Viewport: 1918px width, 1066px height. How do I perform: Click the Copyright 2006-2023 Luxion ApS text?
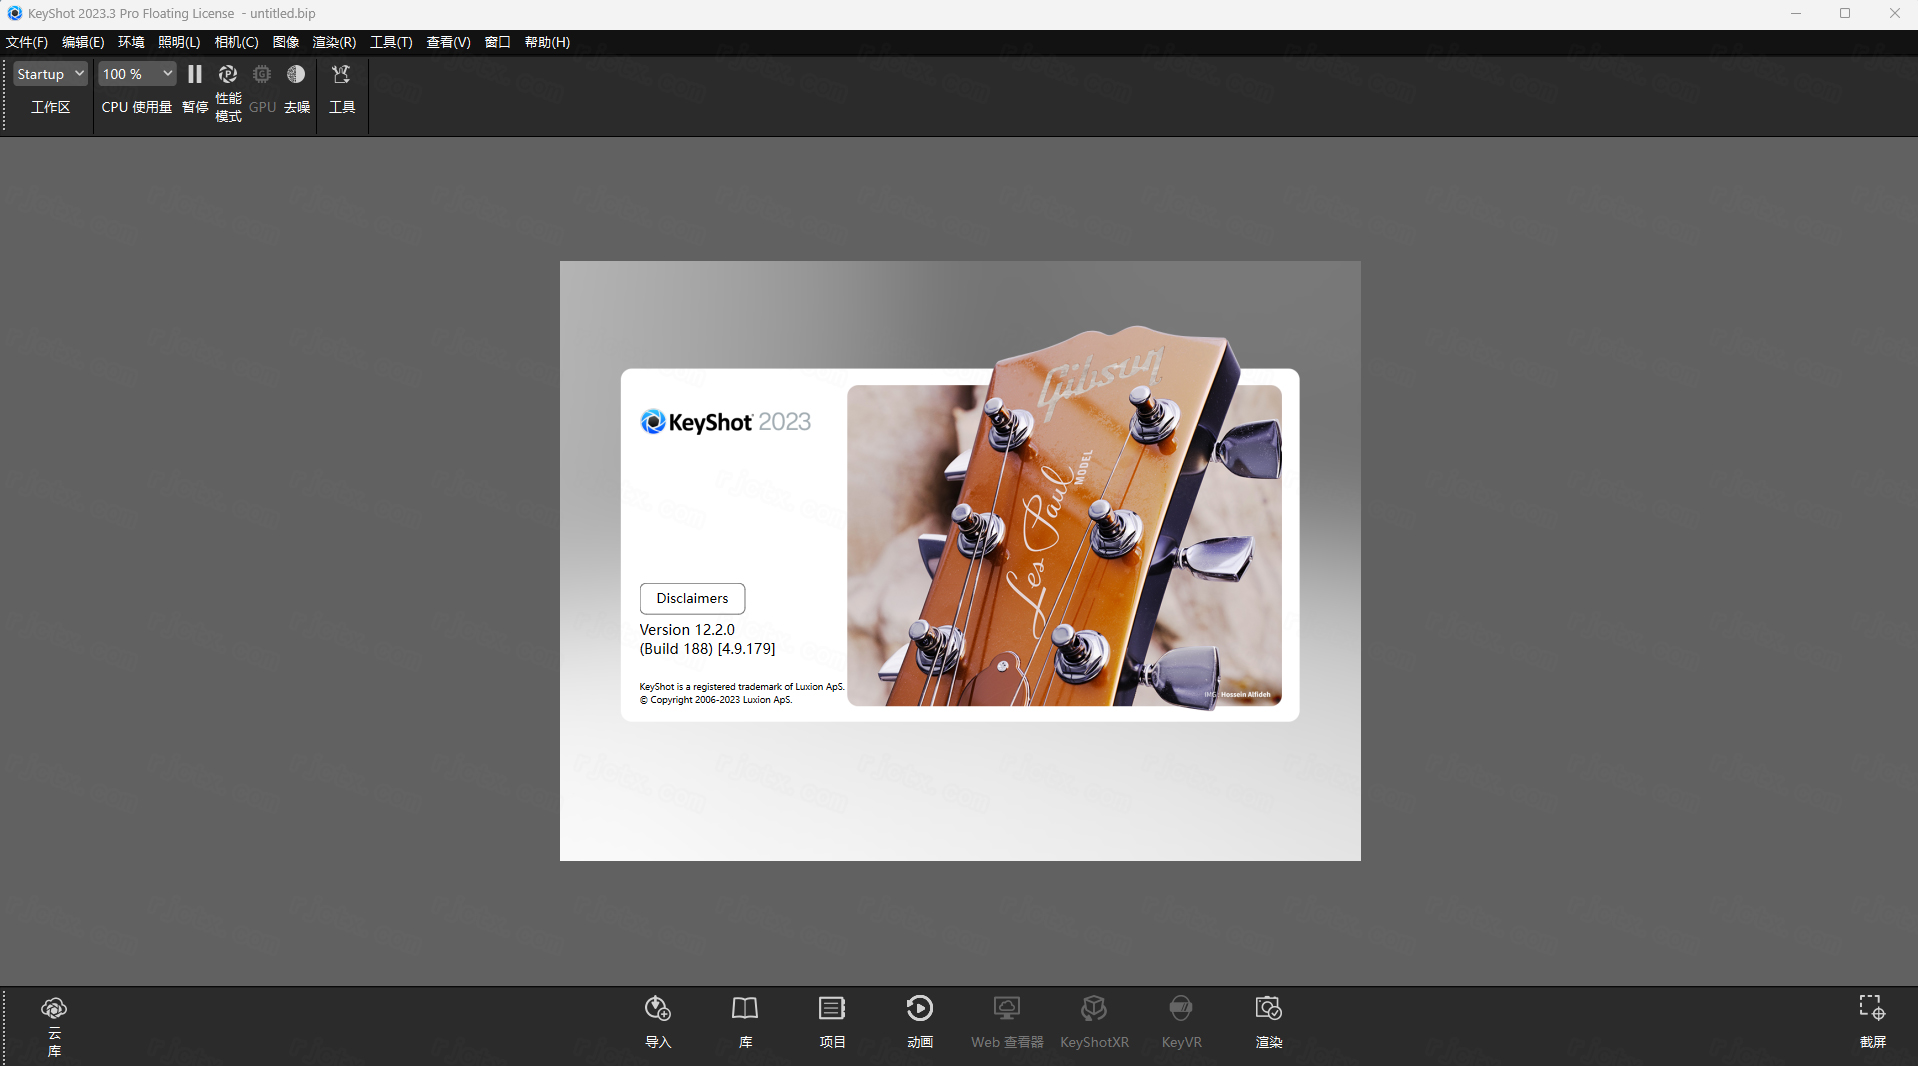(716, 700)
